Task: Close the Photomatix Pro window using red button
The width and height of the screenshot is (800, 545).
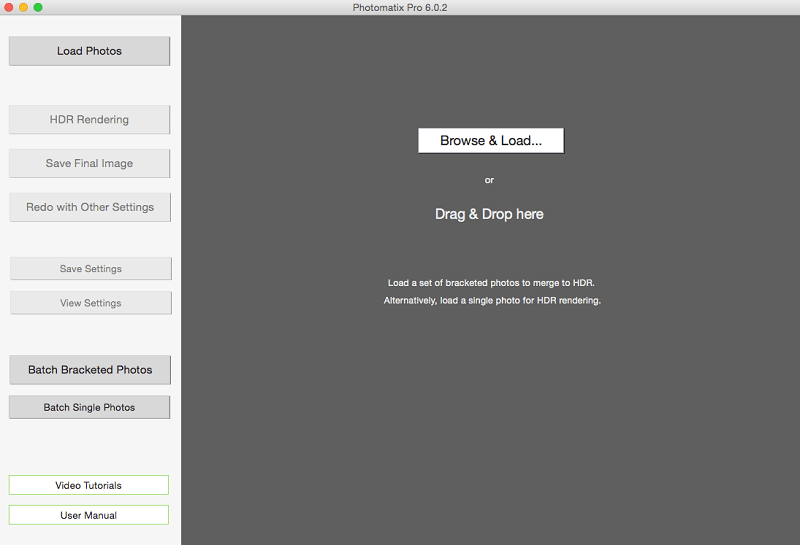Action: (9, 7)
